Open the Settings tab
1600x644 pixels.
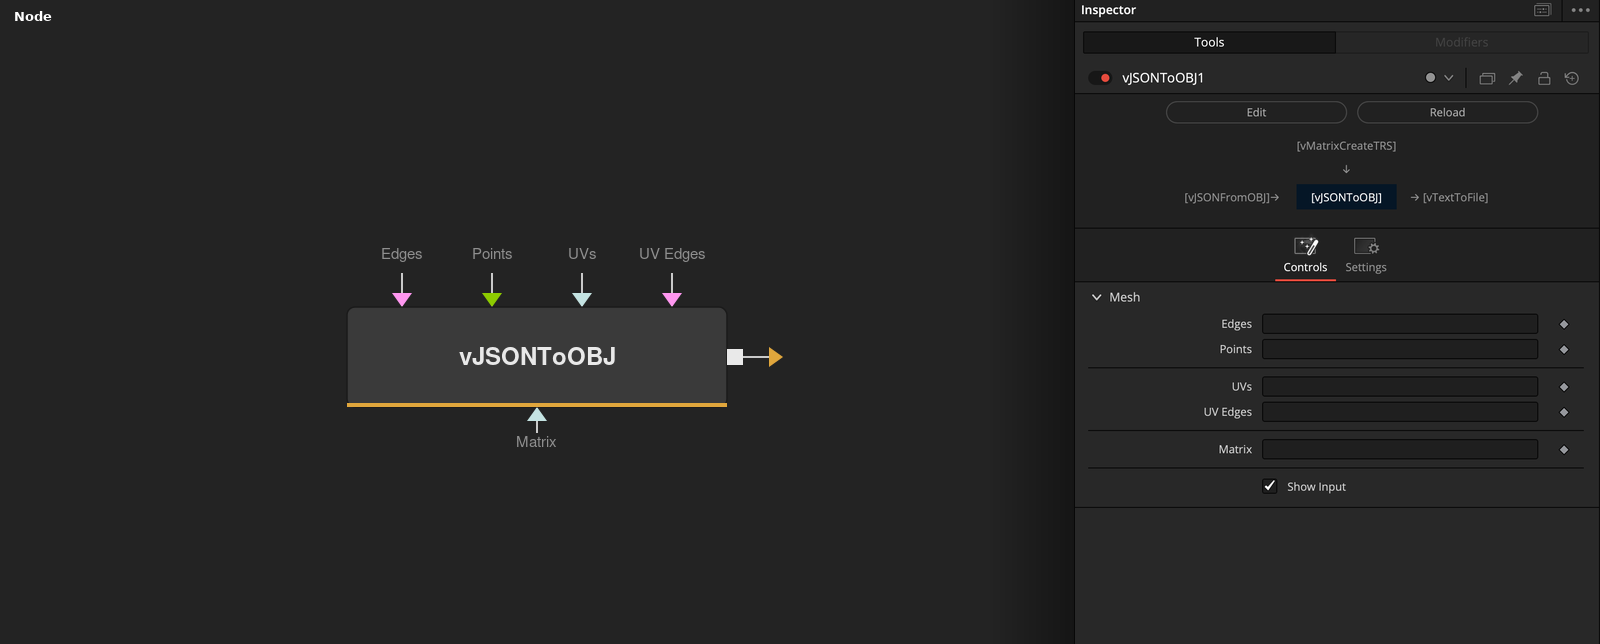pos(1366,256)
